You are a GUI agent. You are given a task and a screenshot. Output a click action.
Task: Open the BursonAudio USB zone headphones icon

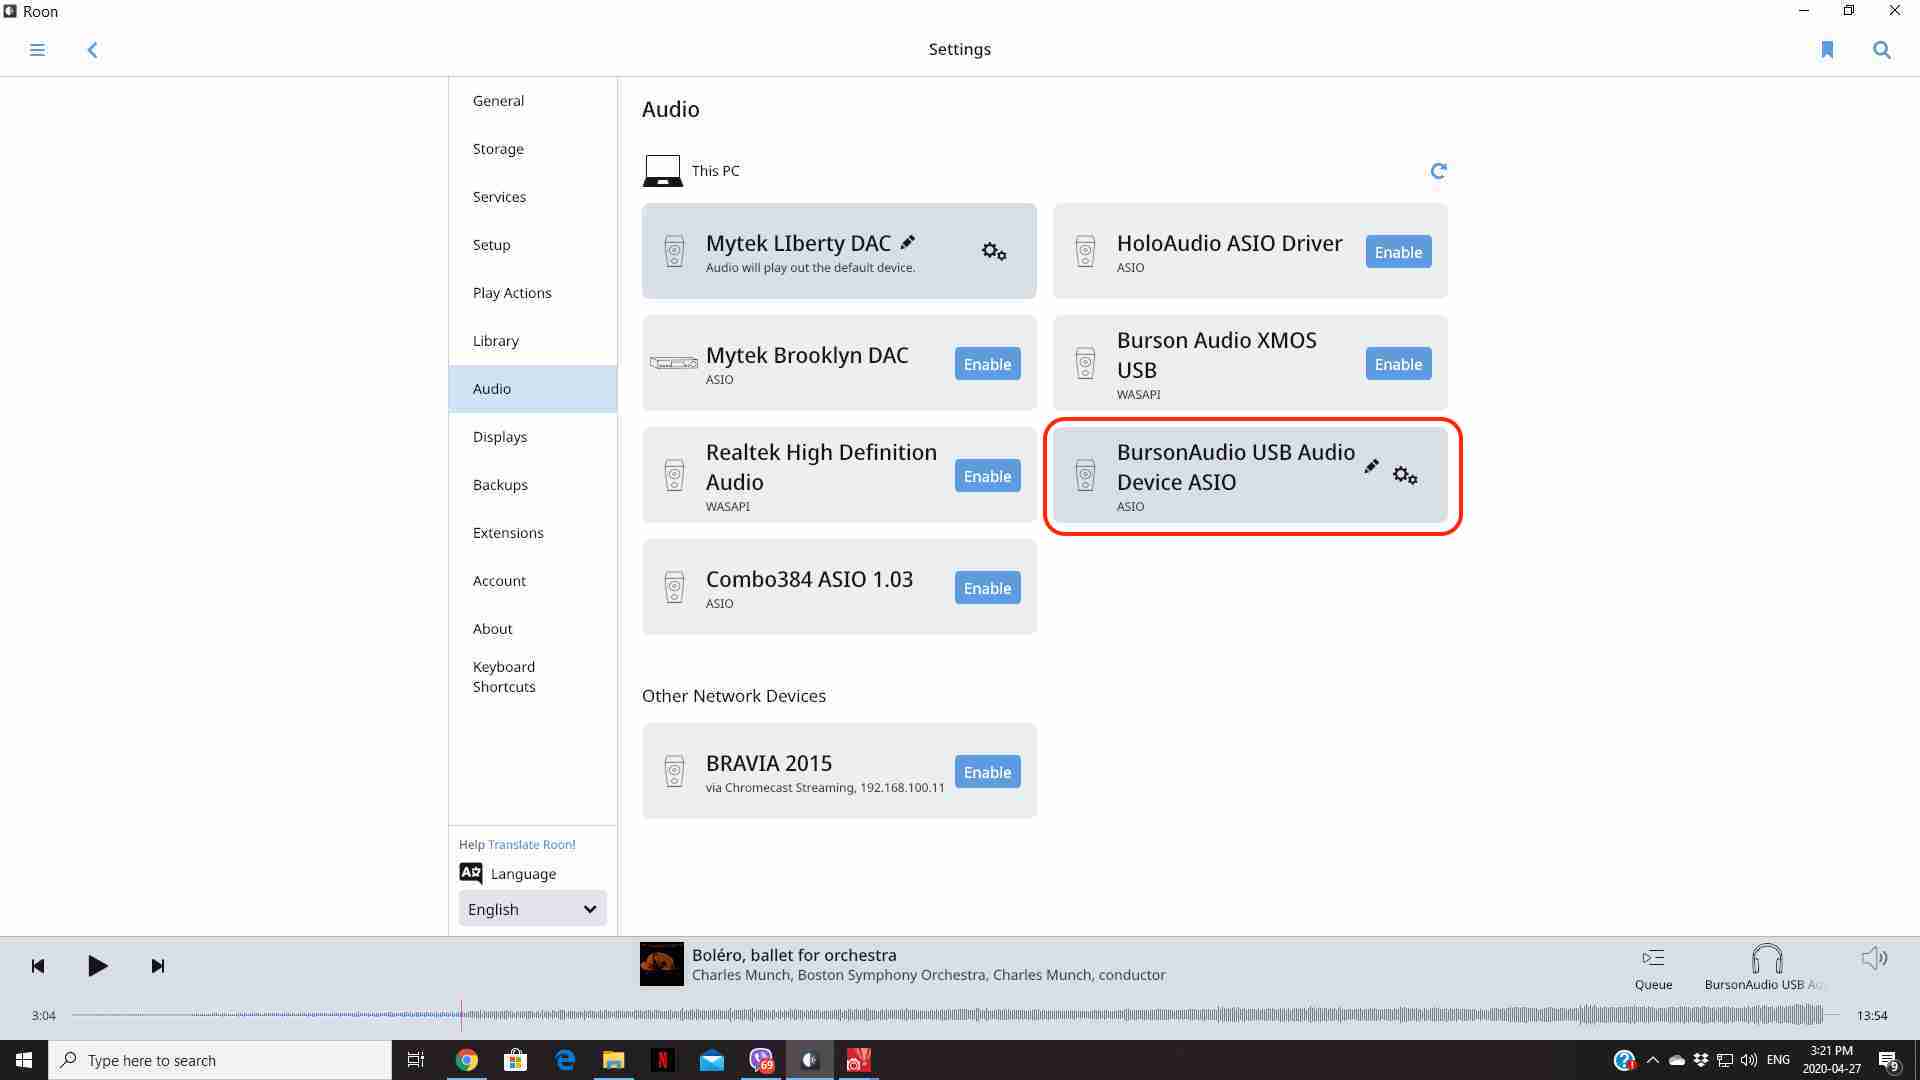coord(1767,959)
